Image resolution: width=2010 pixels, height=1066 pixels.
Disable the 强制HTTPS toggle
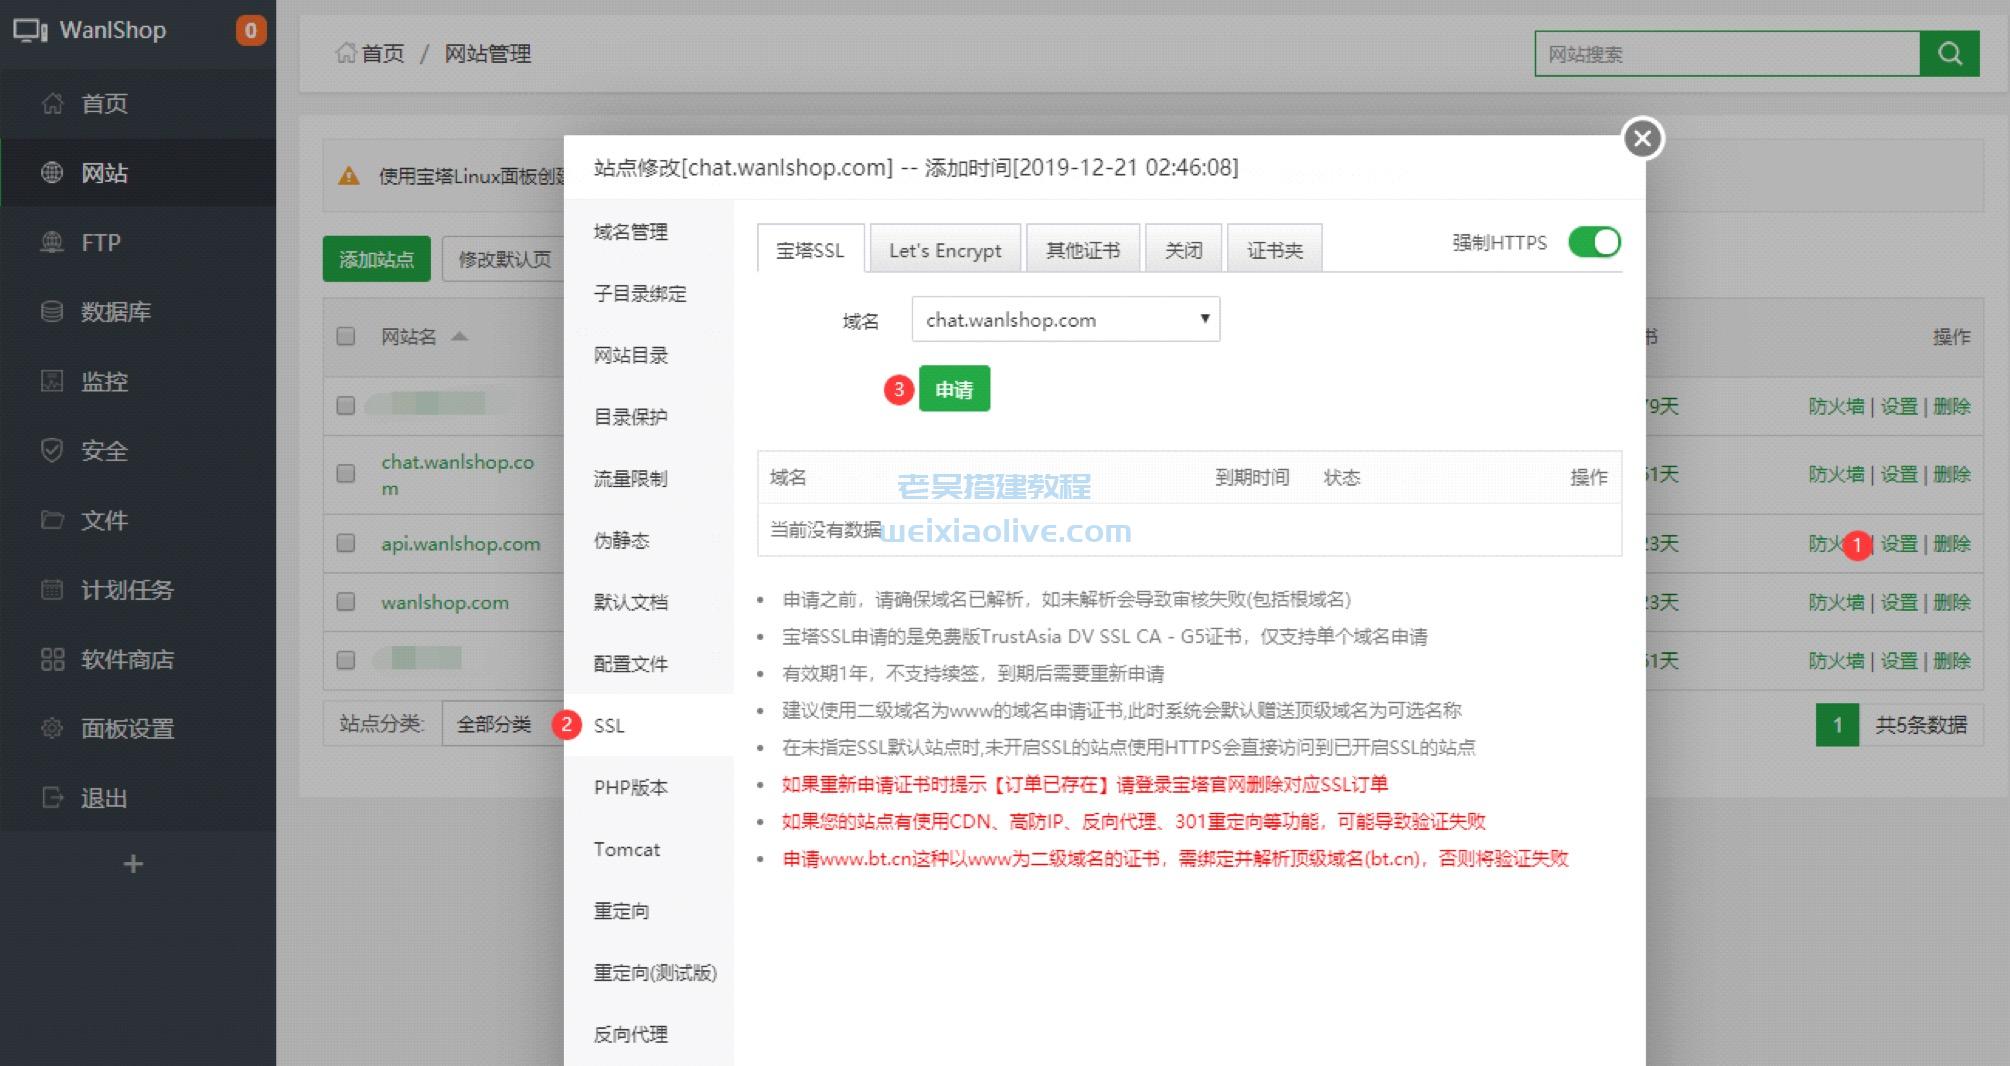tap(1594, 242)
